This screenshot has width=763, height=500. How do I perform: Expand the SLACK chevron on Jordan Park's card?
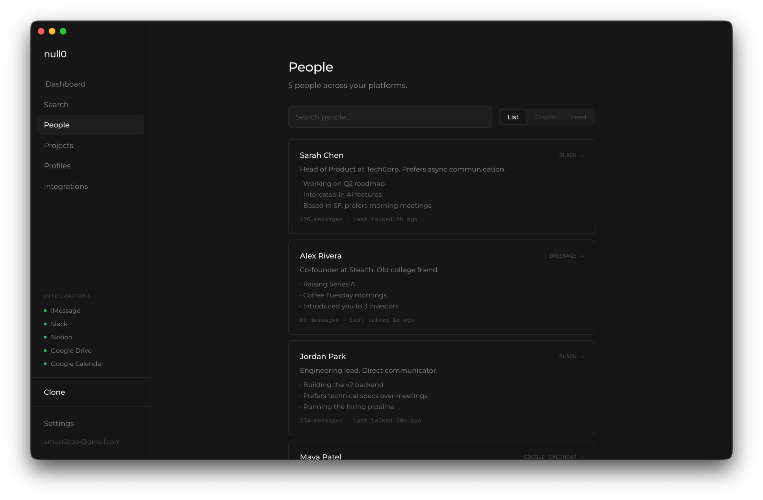pyautogui.click(x=582, y=357)
